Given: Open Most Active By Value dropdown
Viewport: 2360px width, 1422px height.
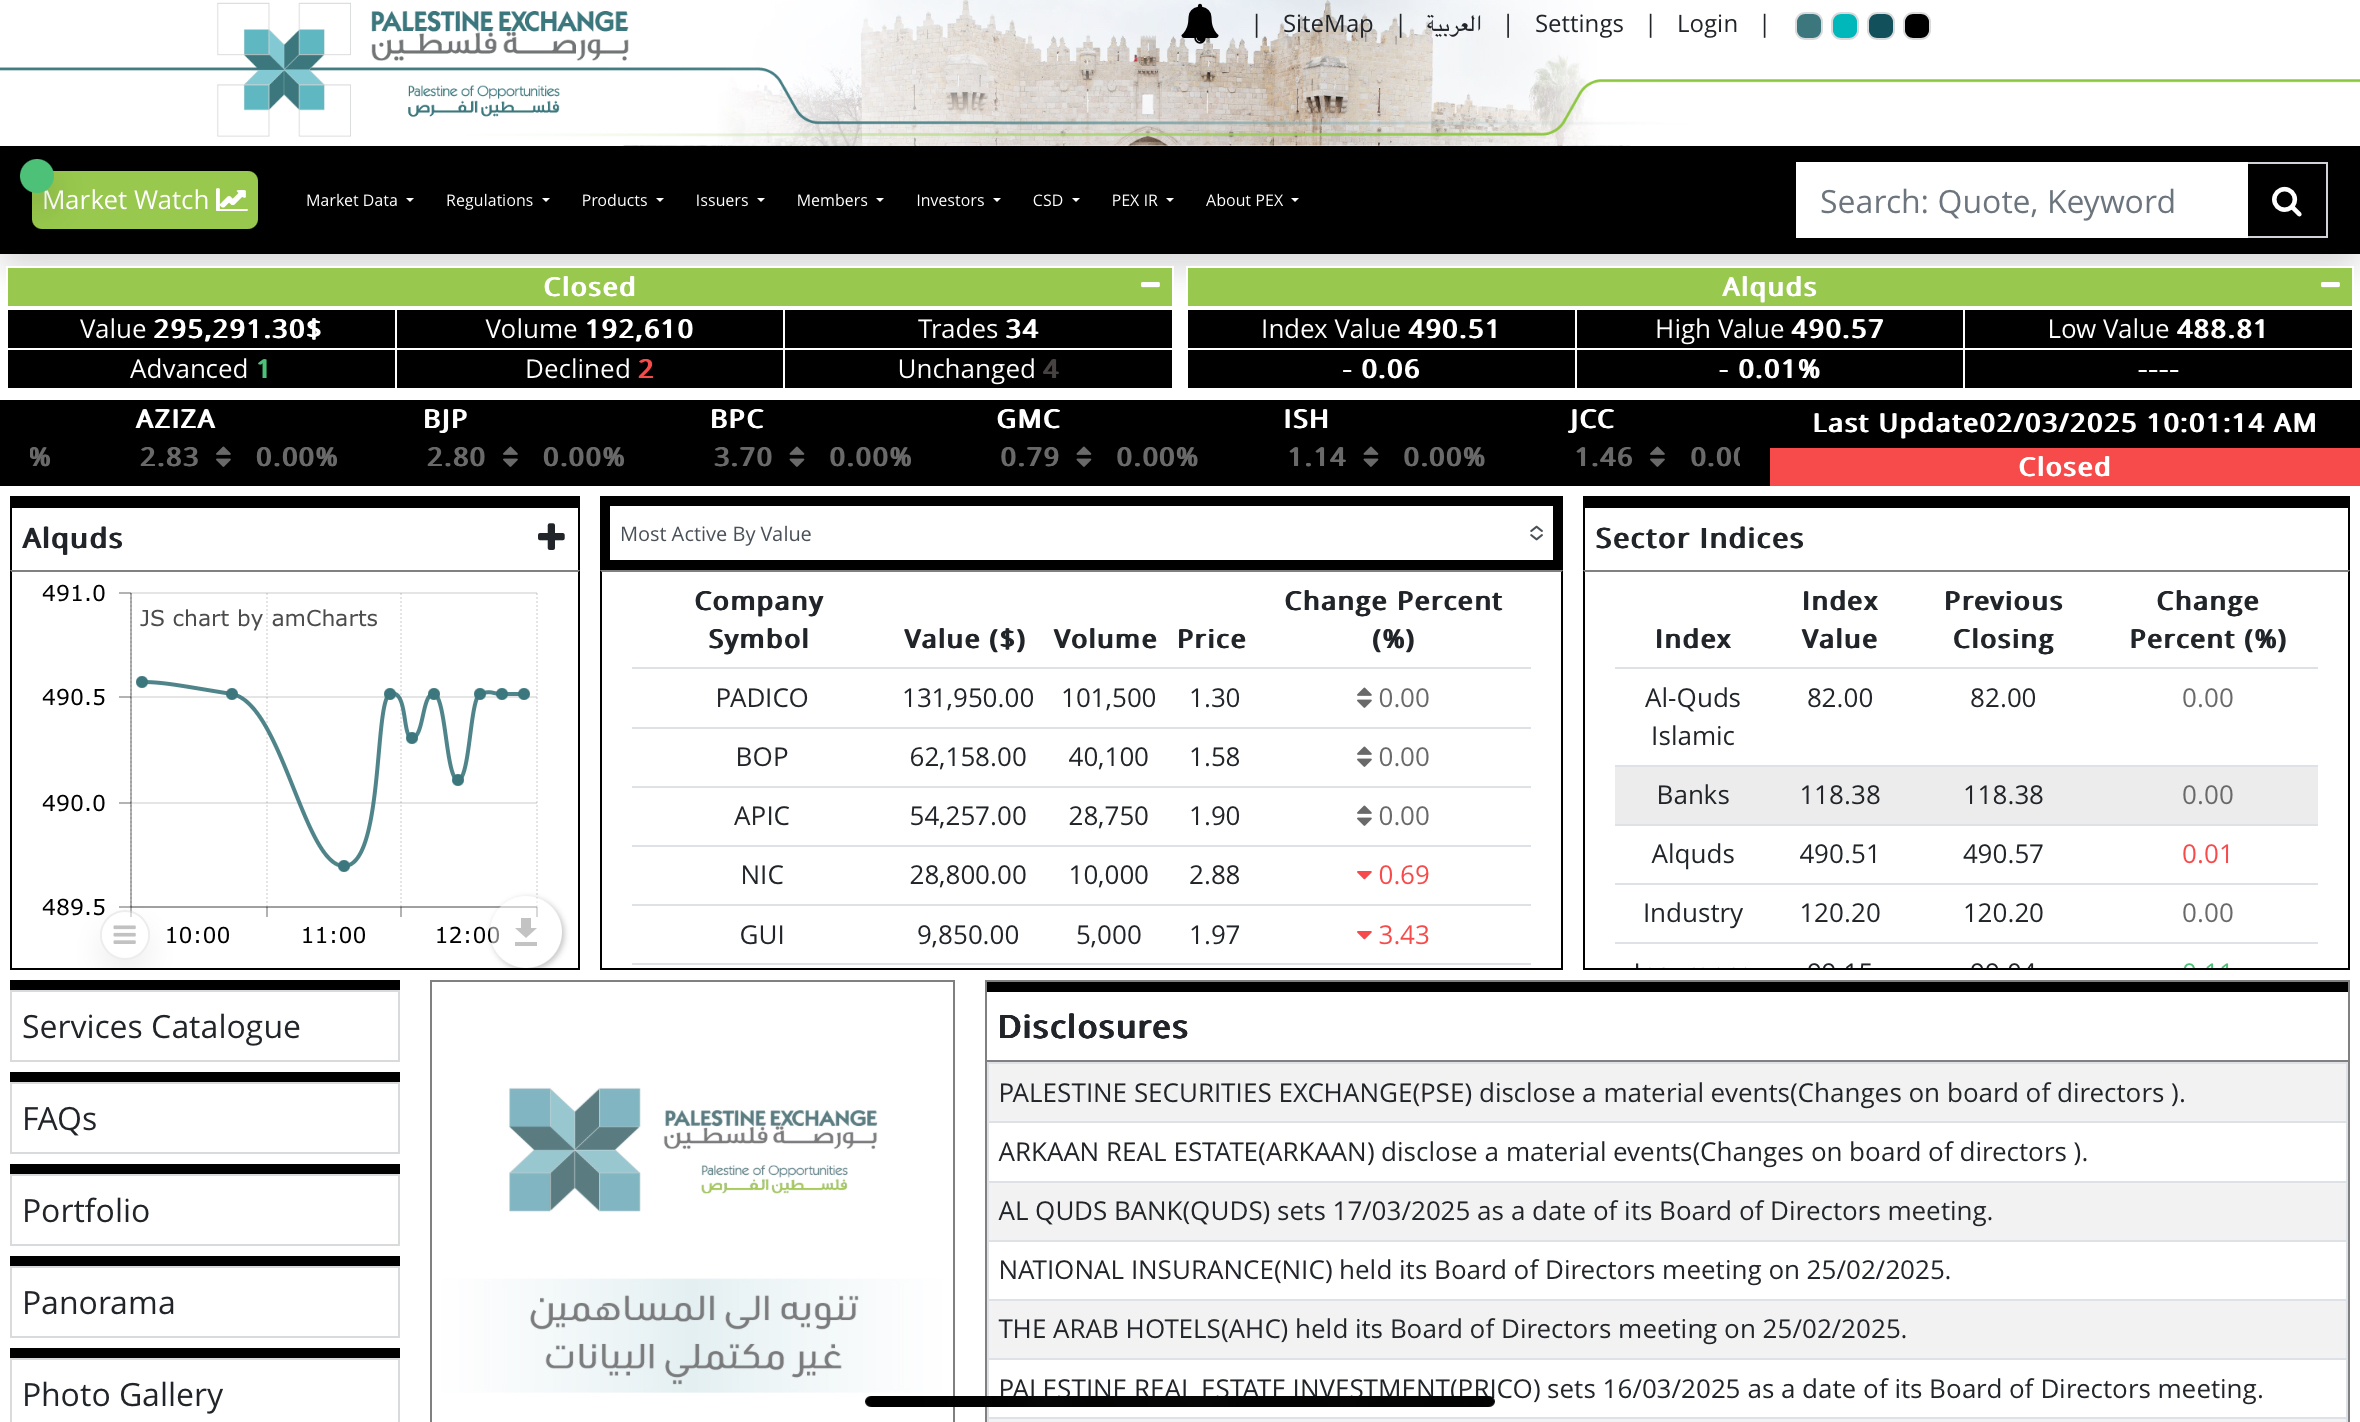Looking at the screenshot, I should coord(1081,534).
